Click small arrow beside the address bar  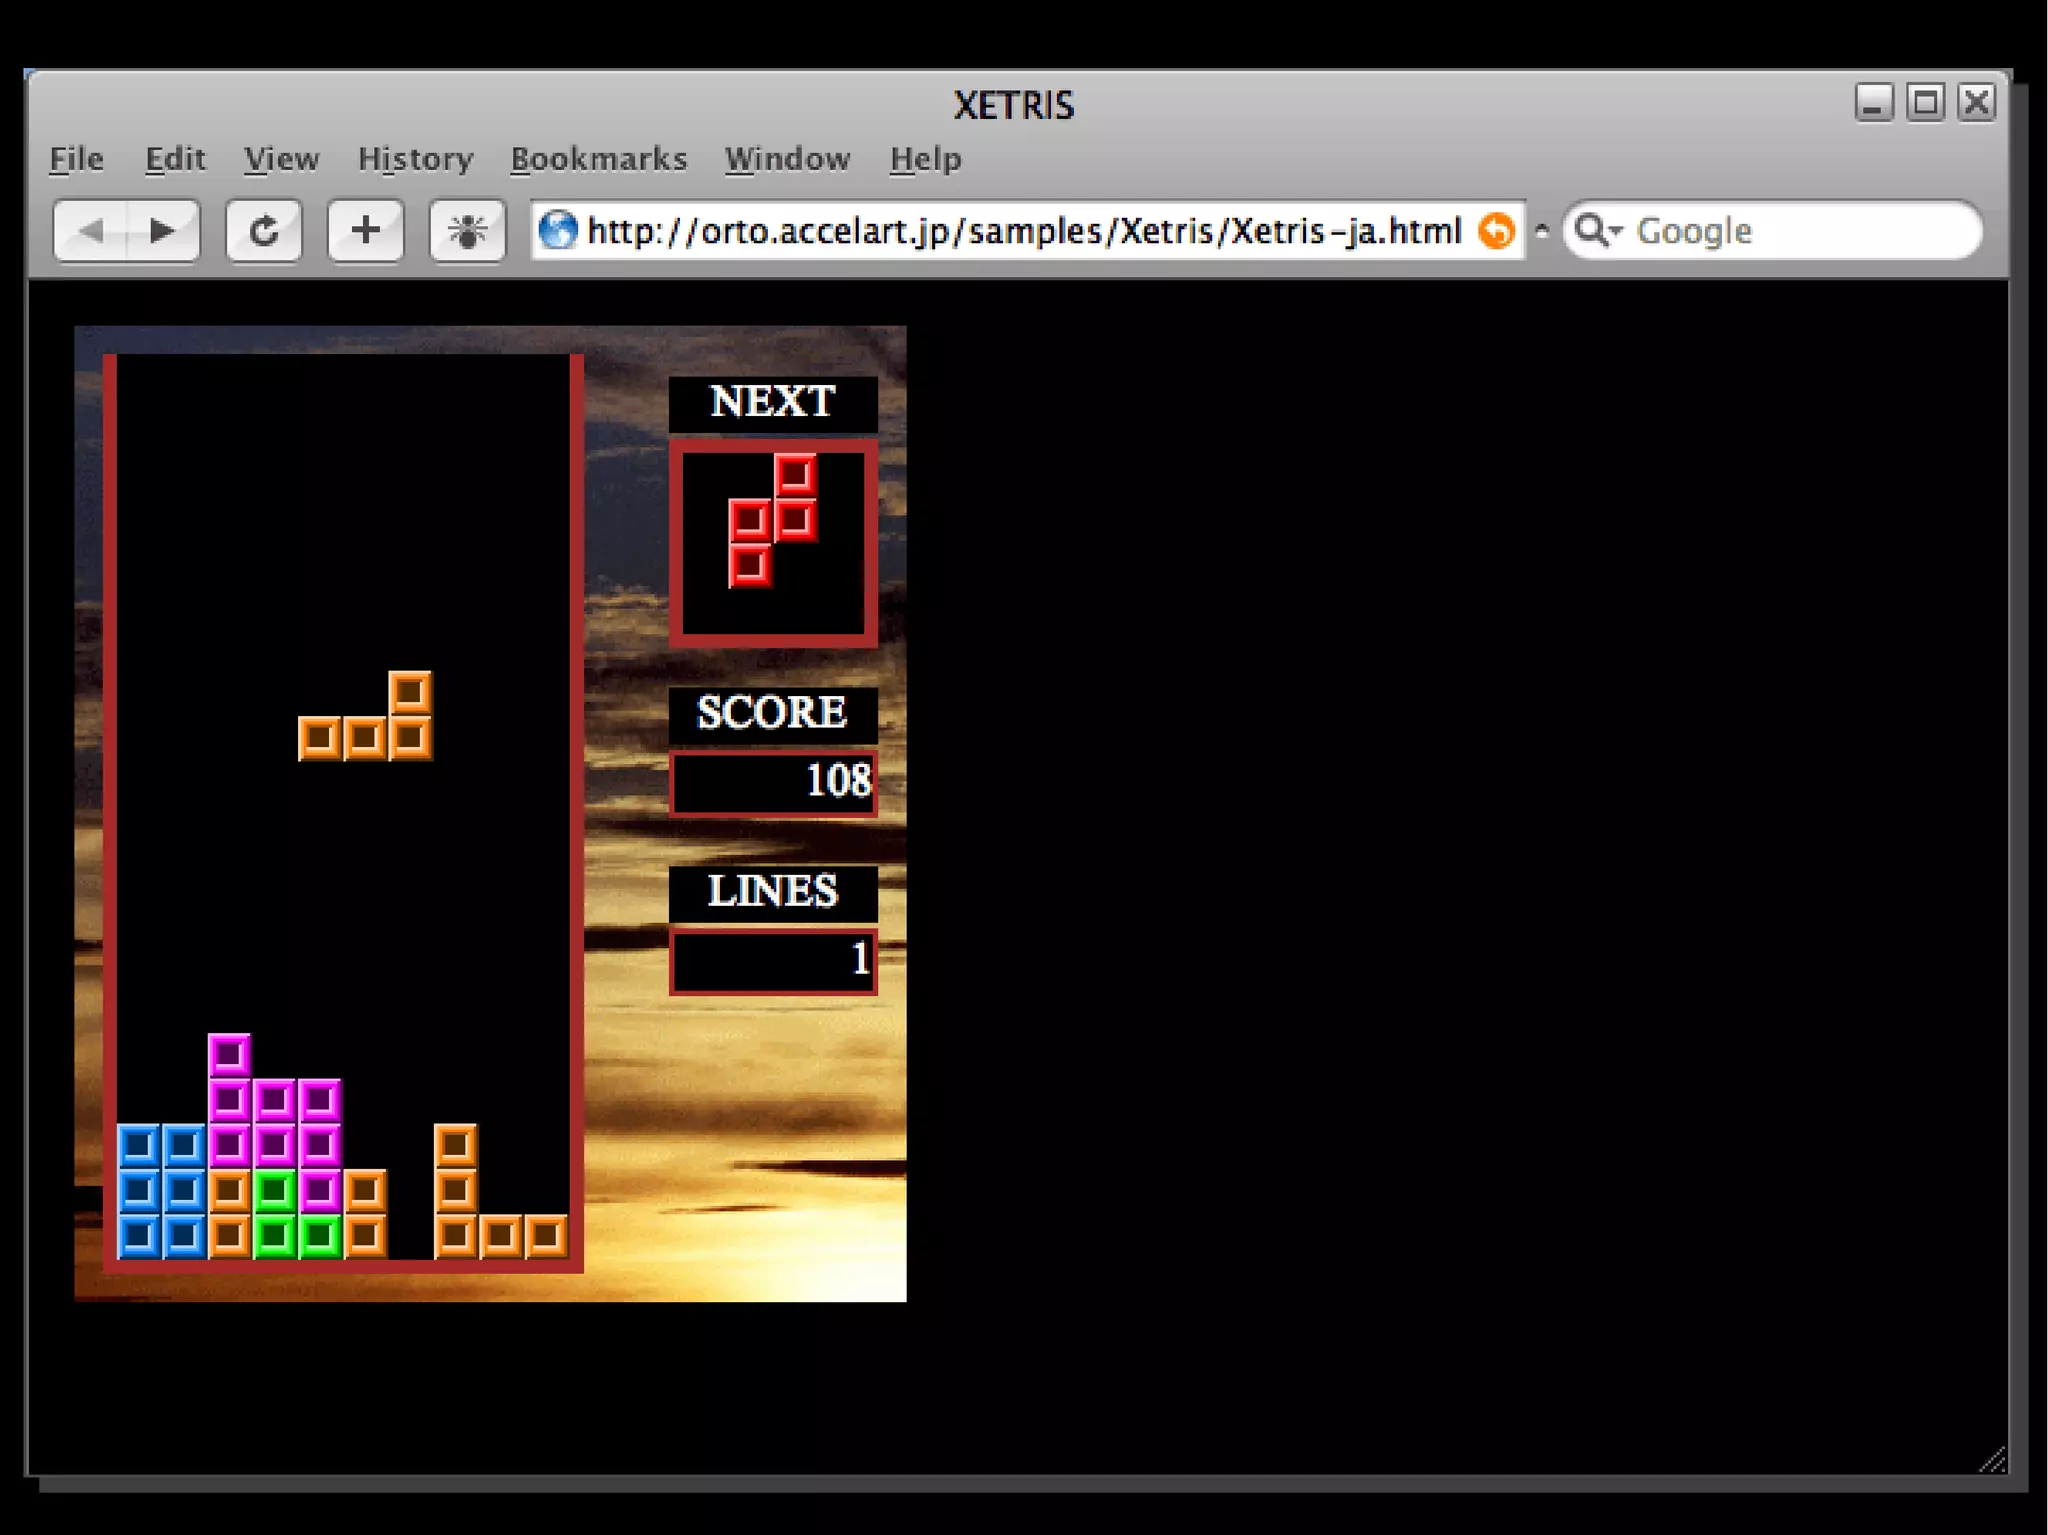1542,231
